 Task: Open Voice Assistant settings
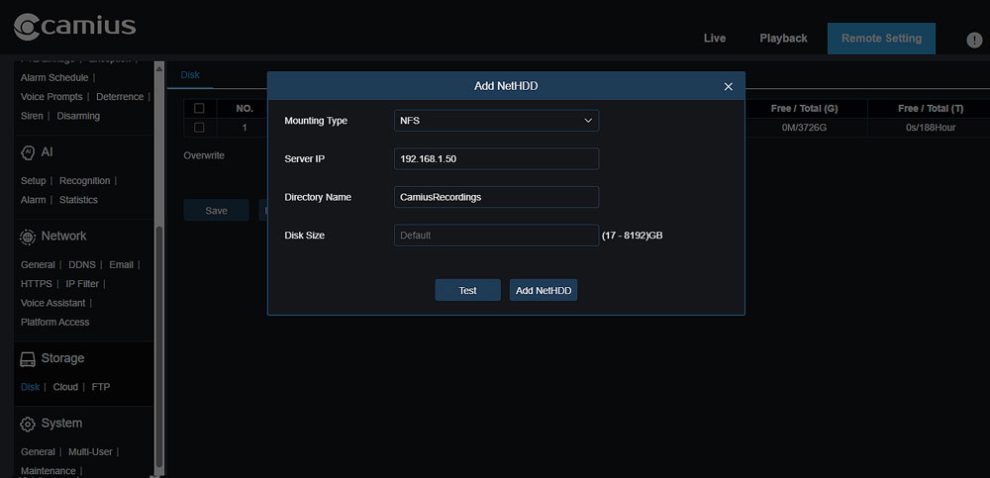pyautogui.click(x=52, y=303)
